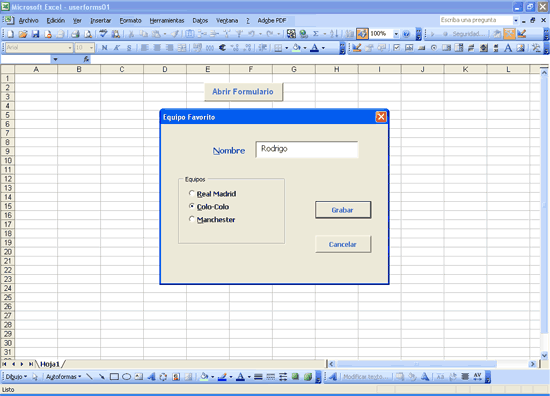Open Excel help question-mark icon
The width and height of the screenshot is (550, 396).
click(x=406, y=34)
